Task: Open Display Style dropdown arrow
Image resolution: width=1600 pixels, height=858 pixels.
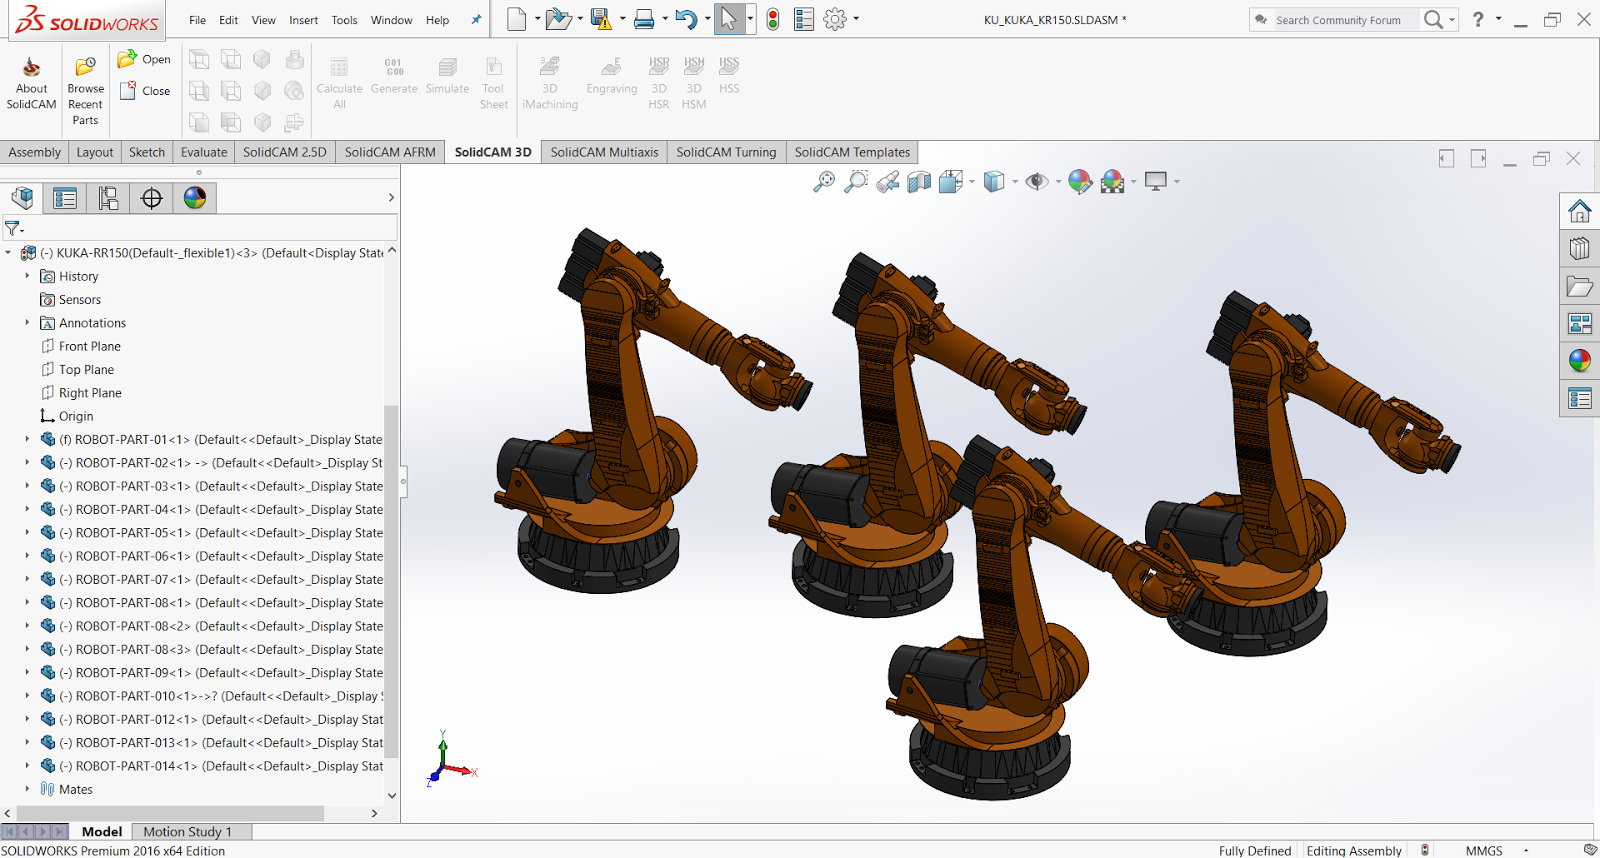Action: point(1015,182)
